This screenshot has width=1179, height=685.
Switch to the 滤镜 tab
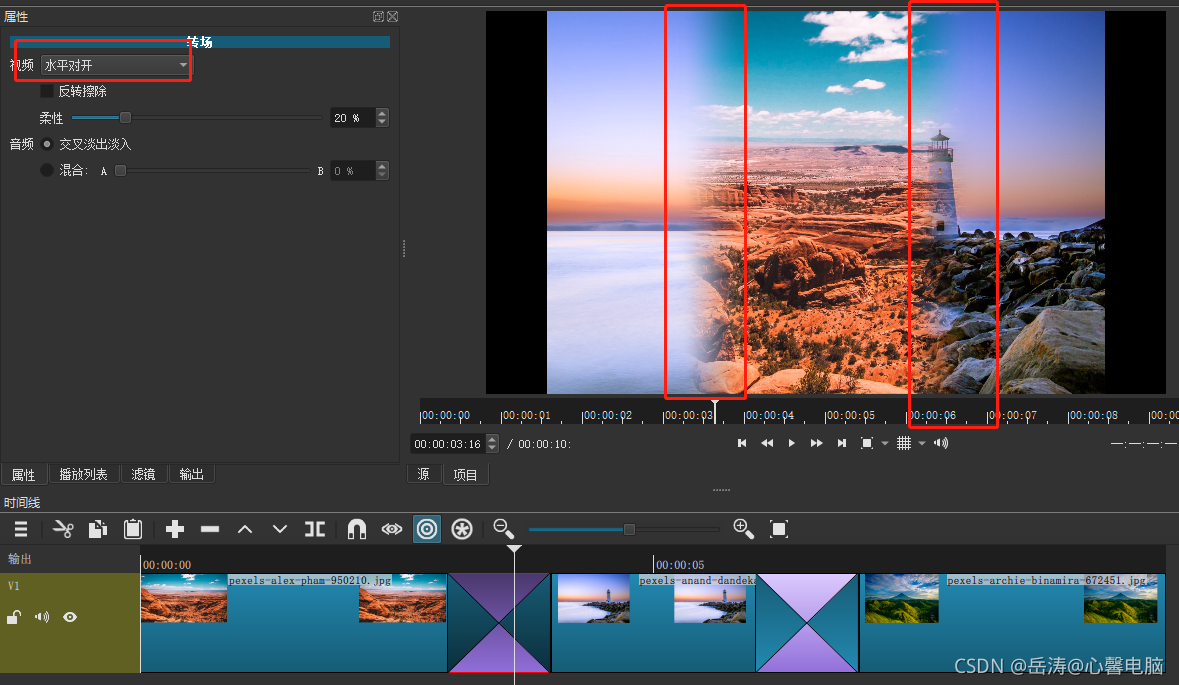[x=143, y=474]
